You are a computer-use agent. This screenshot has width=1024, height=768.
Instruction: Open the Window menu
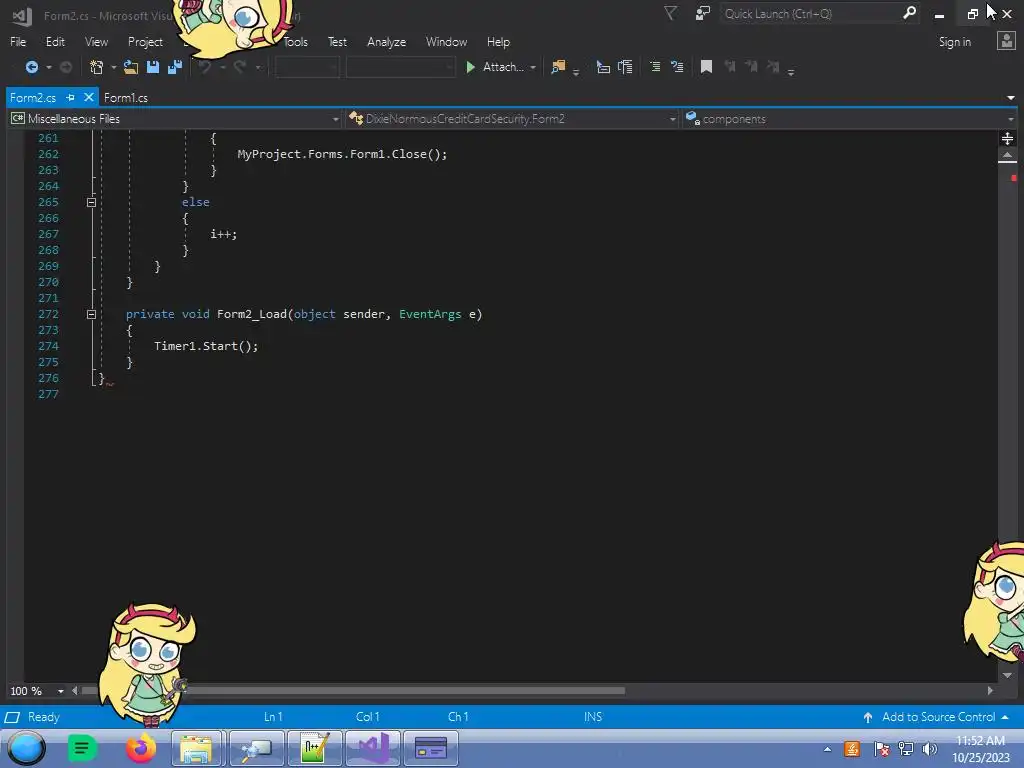[447, 42]
